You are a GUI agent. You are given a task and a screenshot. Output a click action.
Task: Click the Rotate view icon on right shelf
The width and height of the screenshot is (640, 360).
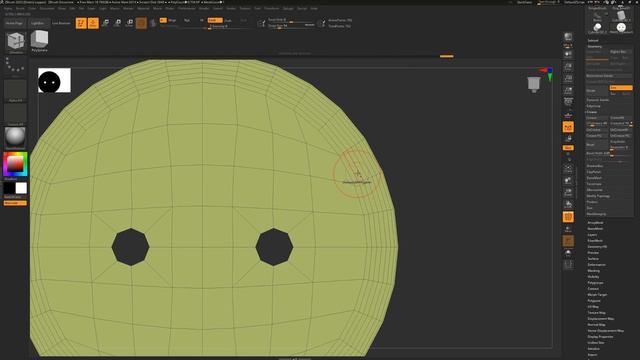click(568, 204)
